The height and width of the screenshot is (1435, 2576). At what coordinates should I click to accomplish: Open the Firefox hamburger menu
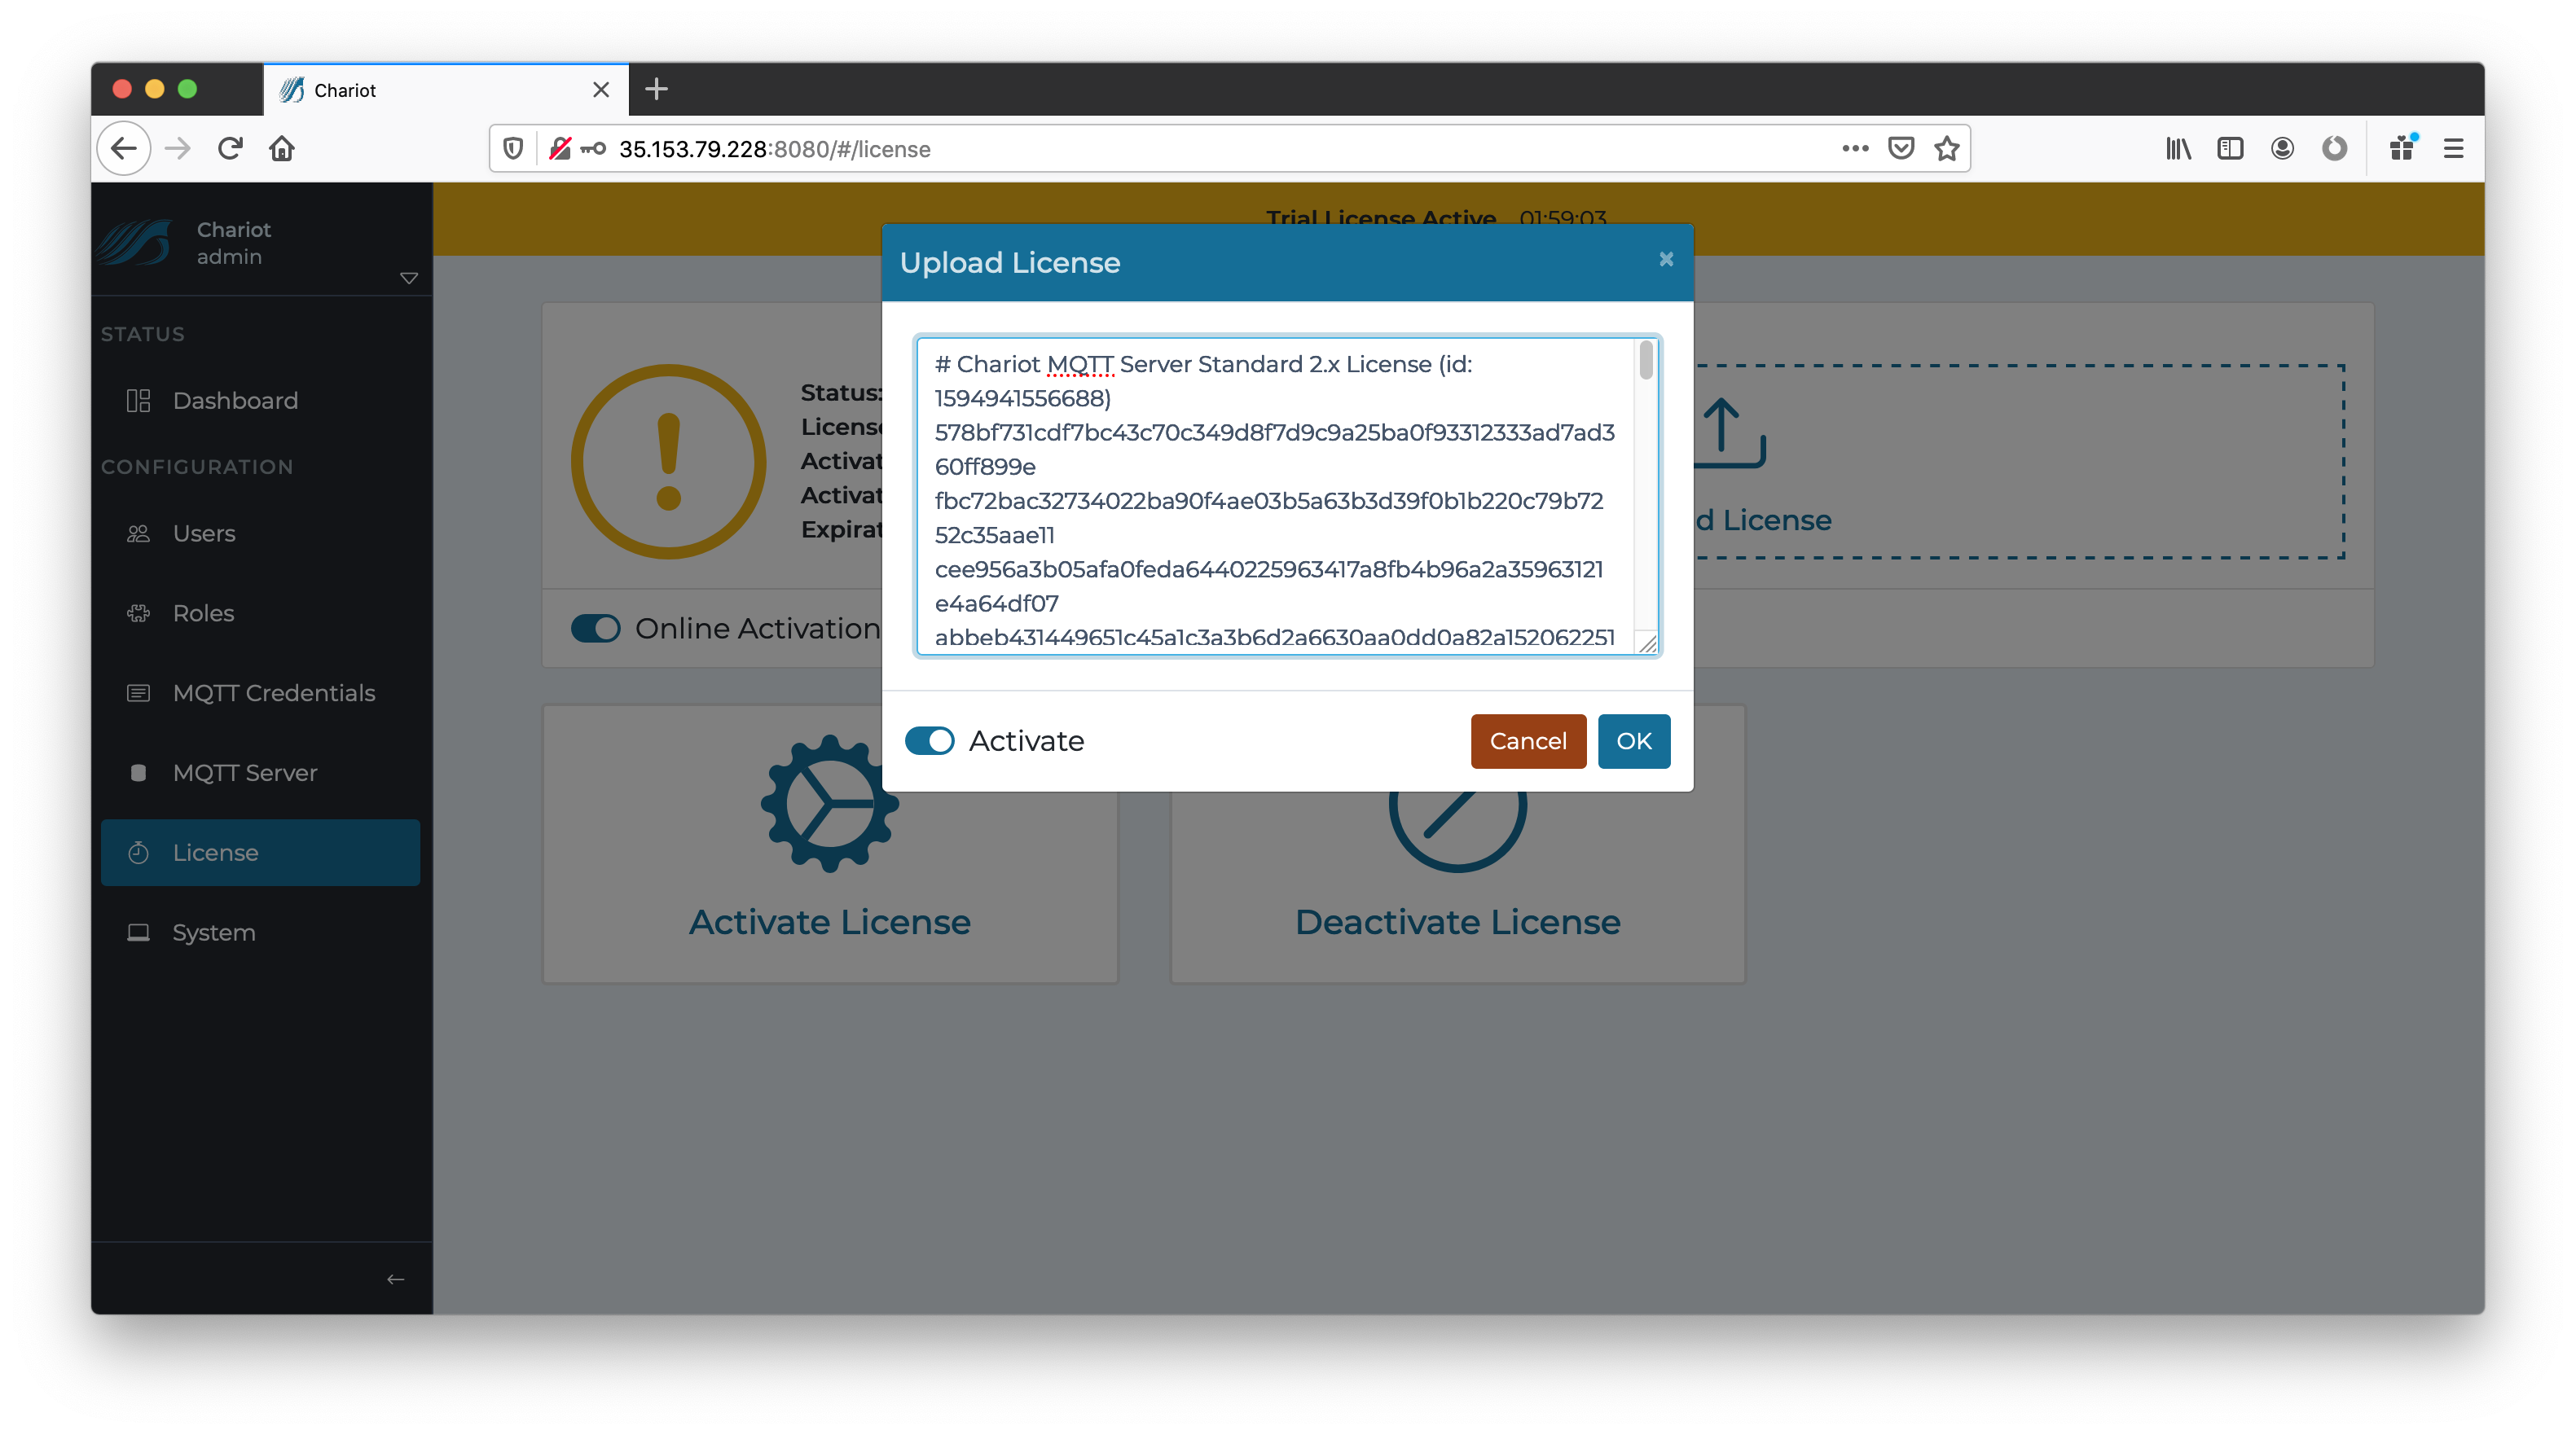coord(2454,149)
